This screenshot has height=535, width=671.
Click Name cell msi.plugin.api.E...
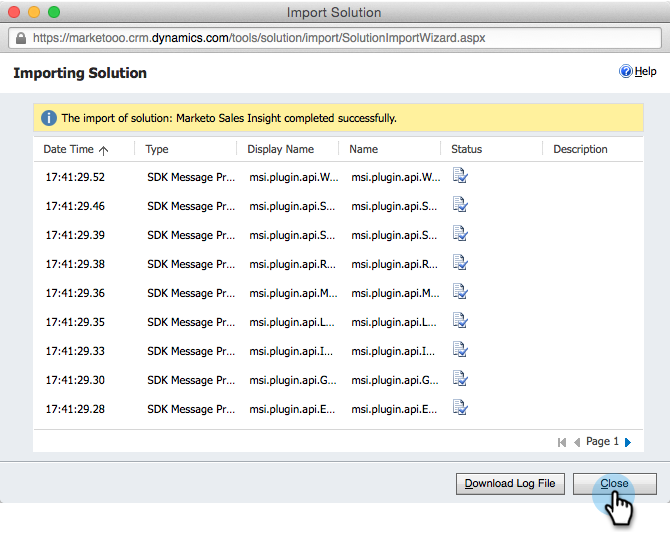coord(394,409)
